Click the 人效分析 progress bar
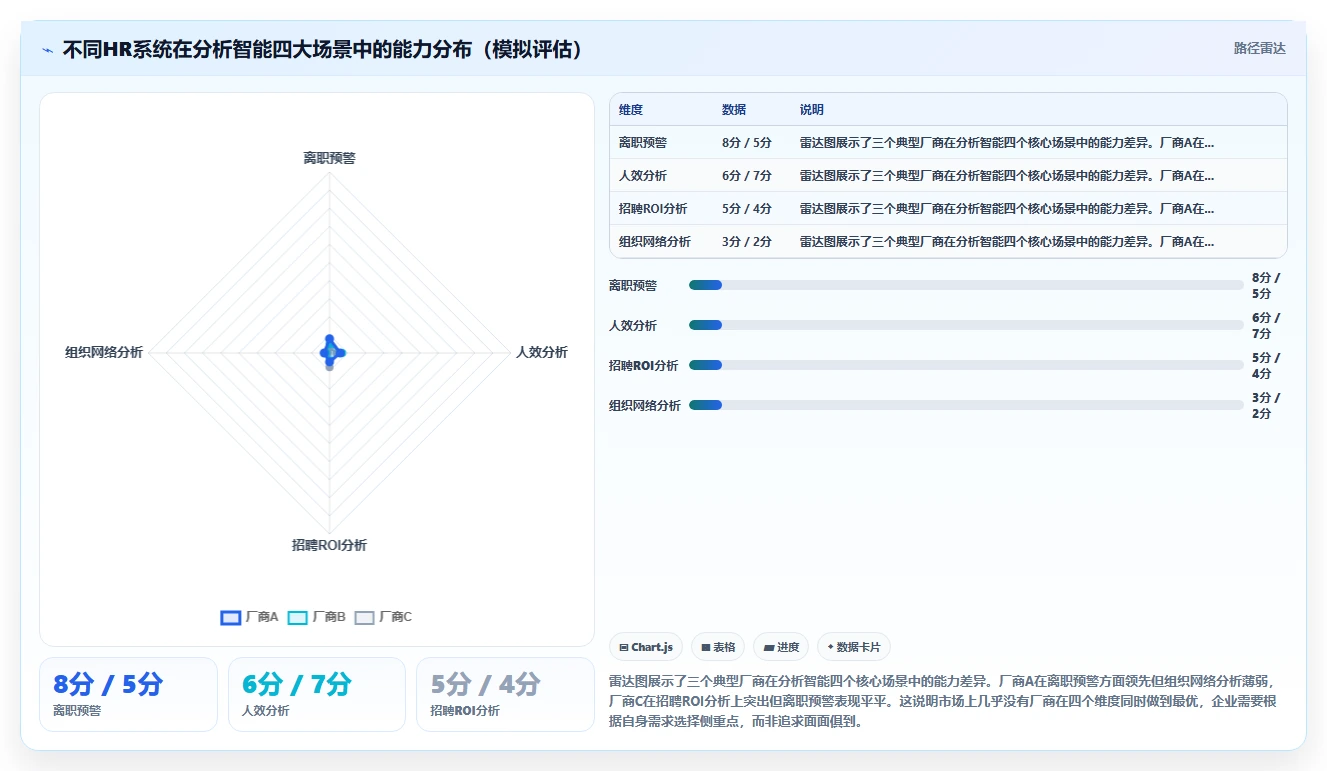The height and width of the screenshot is (771, 1327). [966, 325]
